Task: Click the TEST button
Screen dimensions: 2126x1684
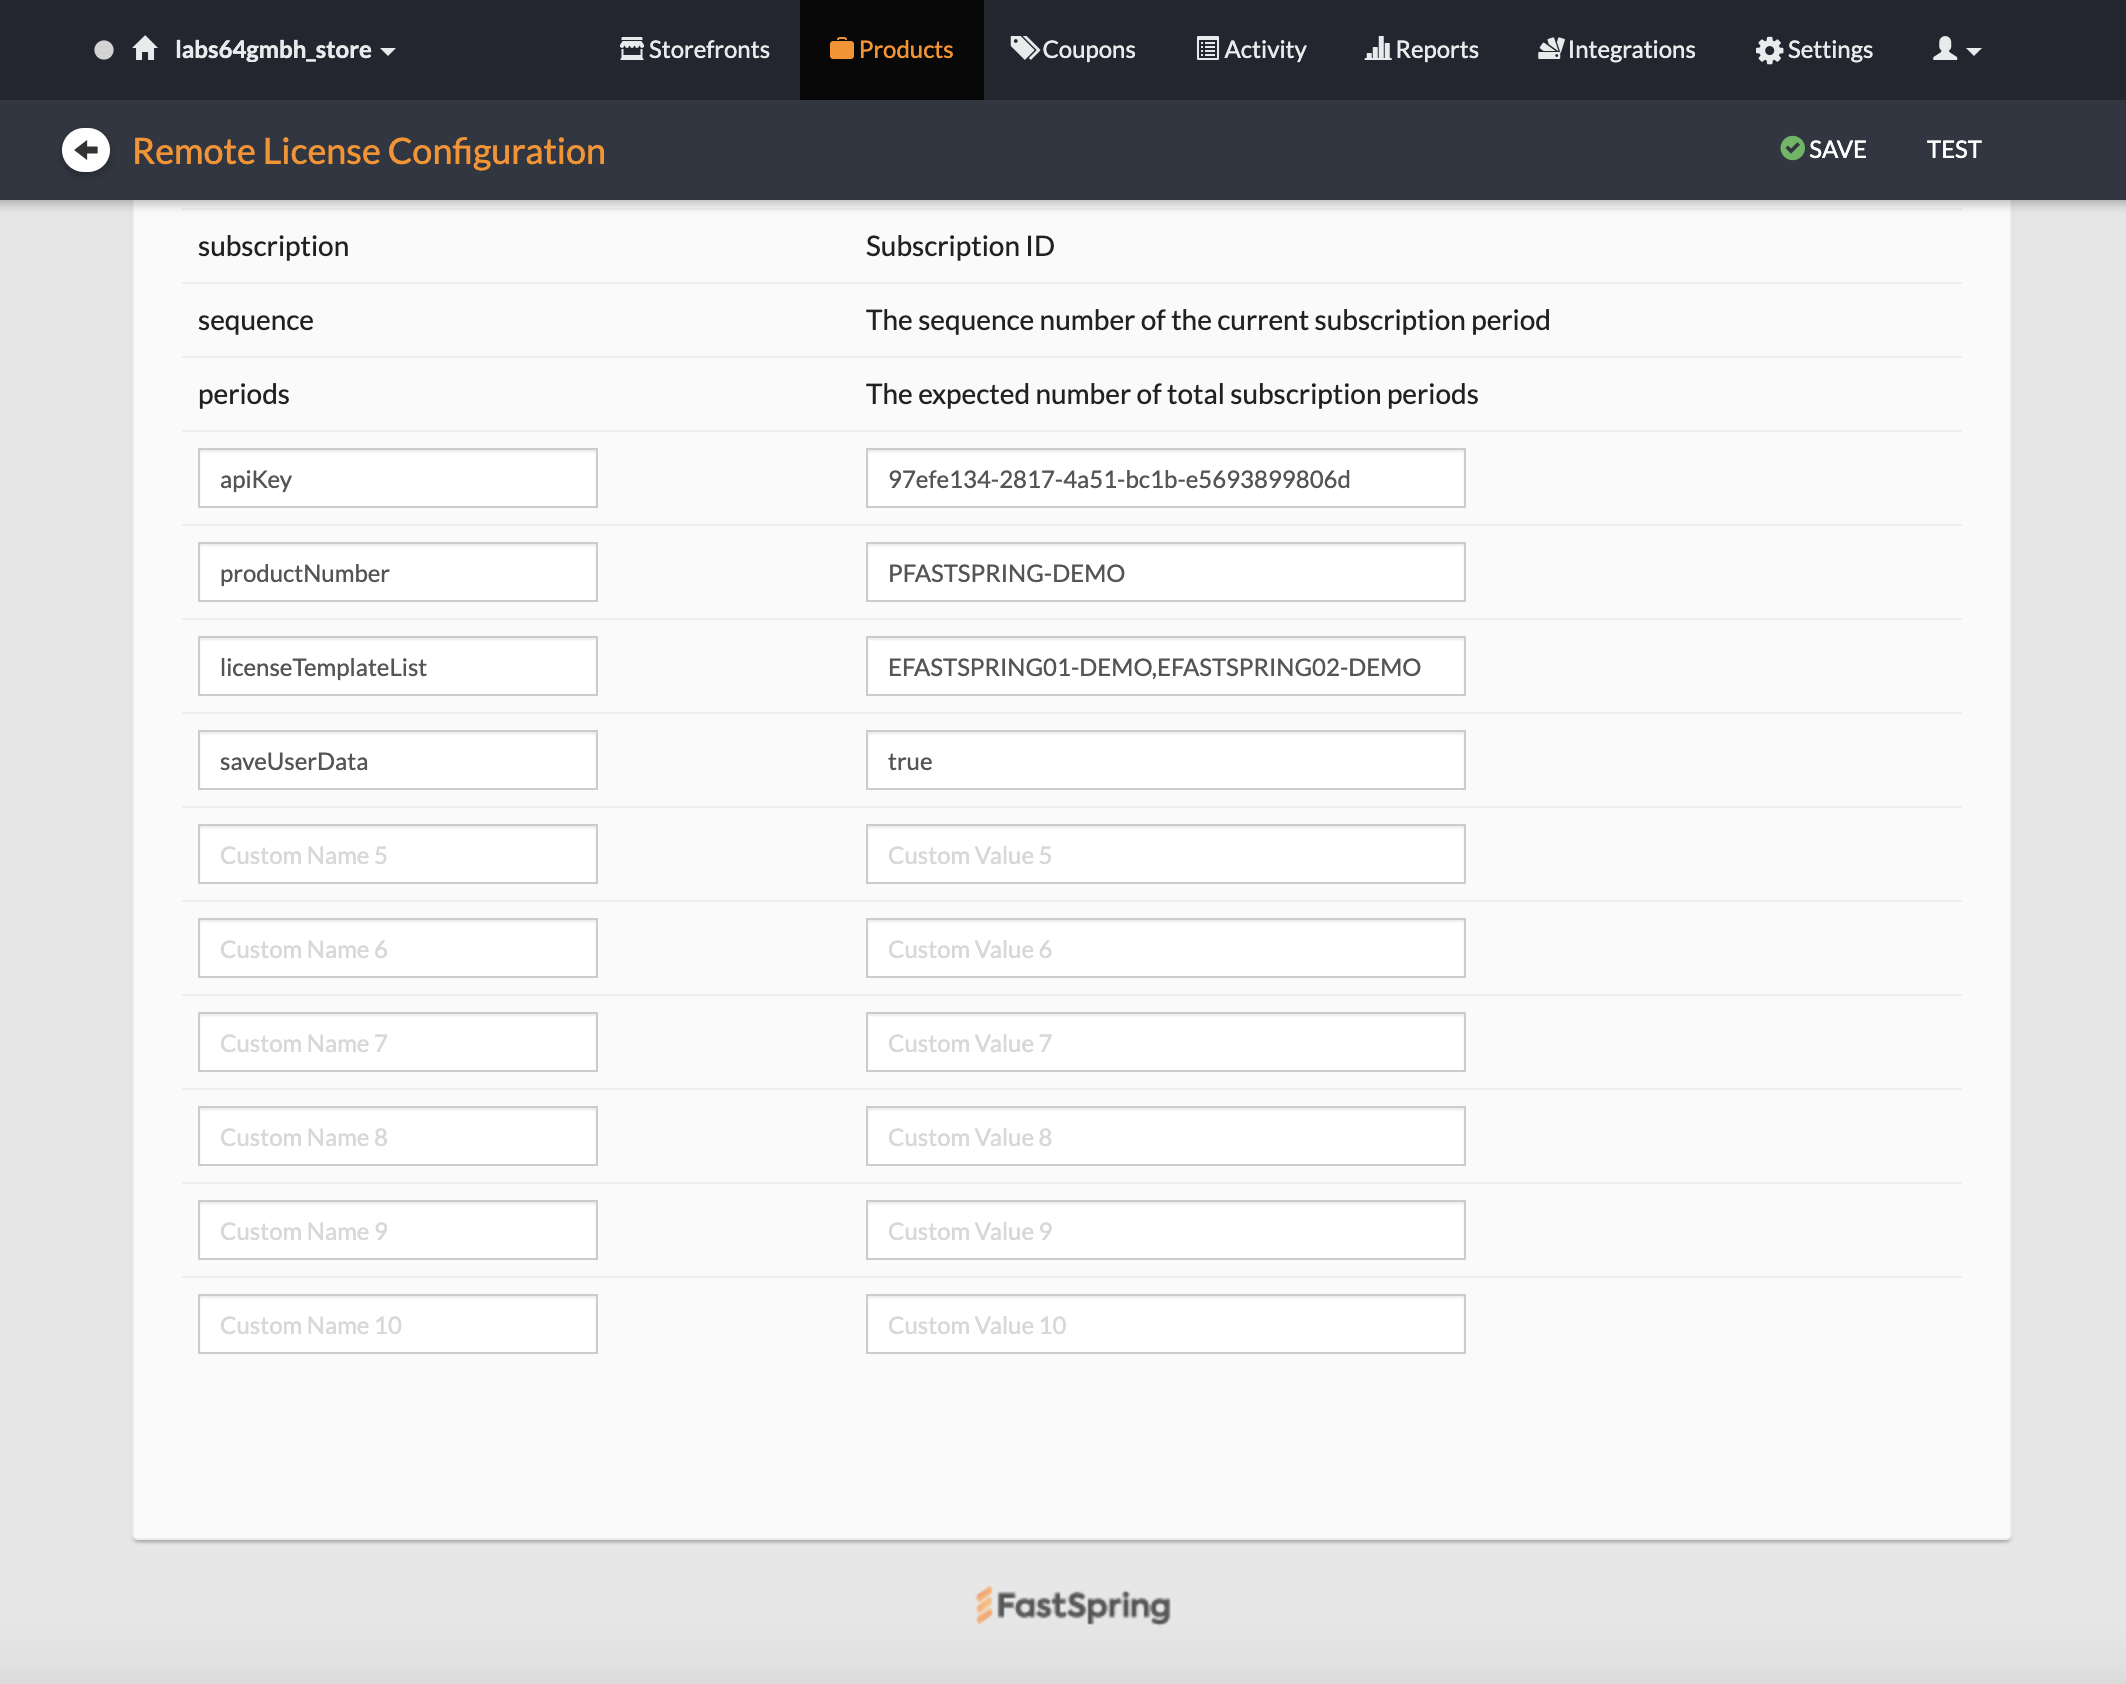Action: click(1953, 150)
